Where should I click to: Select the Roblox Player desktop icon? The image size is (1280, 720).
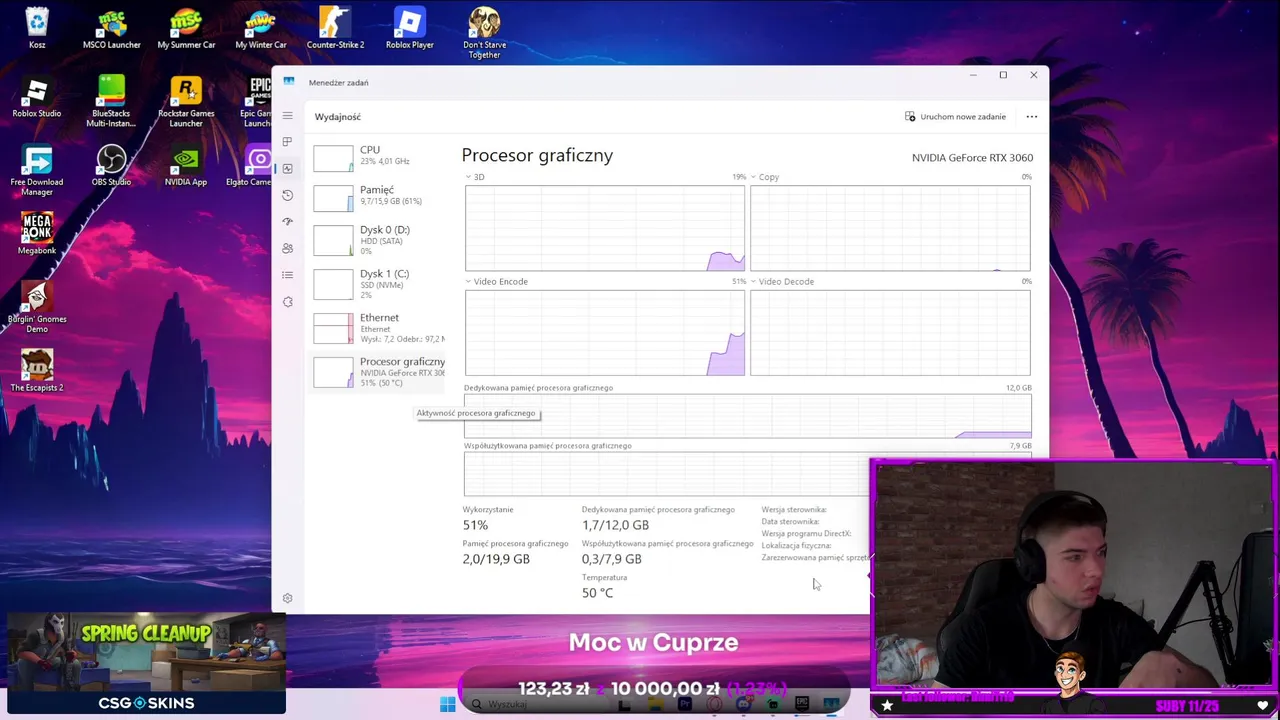pyautogui.click(x=409, y=28)
